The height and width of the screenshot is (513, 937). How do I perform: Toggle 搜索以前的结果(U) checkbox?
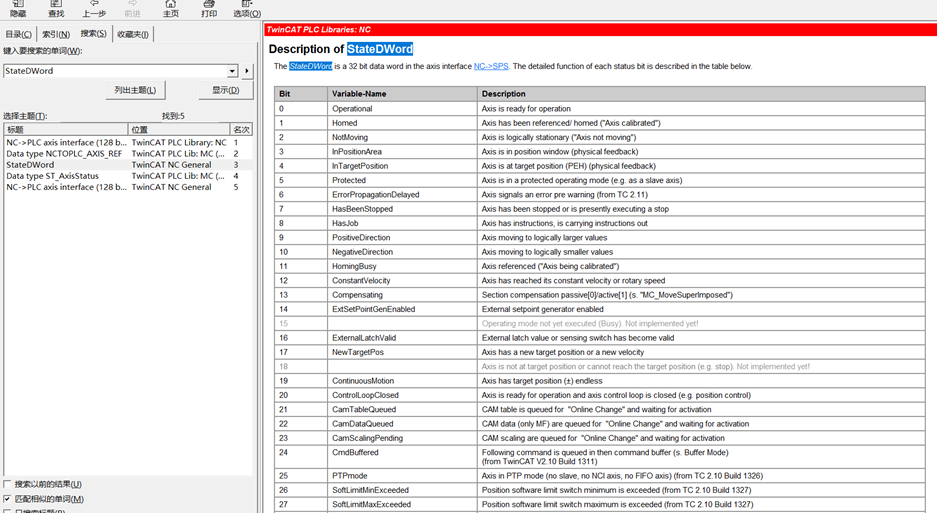pyautogui.click(x=7, y=484)
